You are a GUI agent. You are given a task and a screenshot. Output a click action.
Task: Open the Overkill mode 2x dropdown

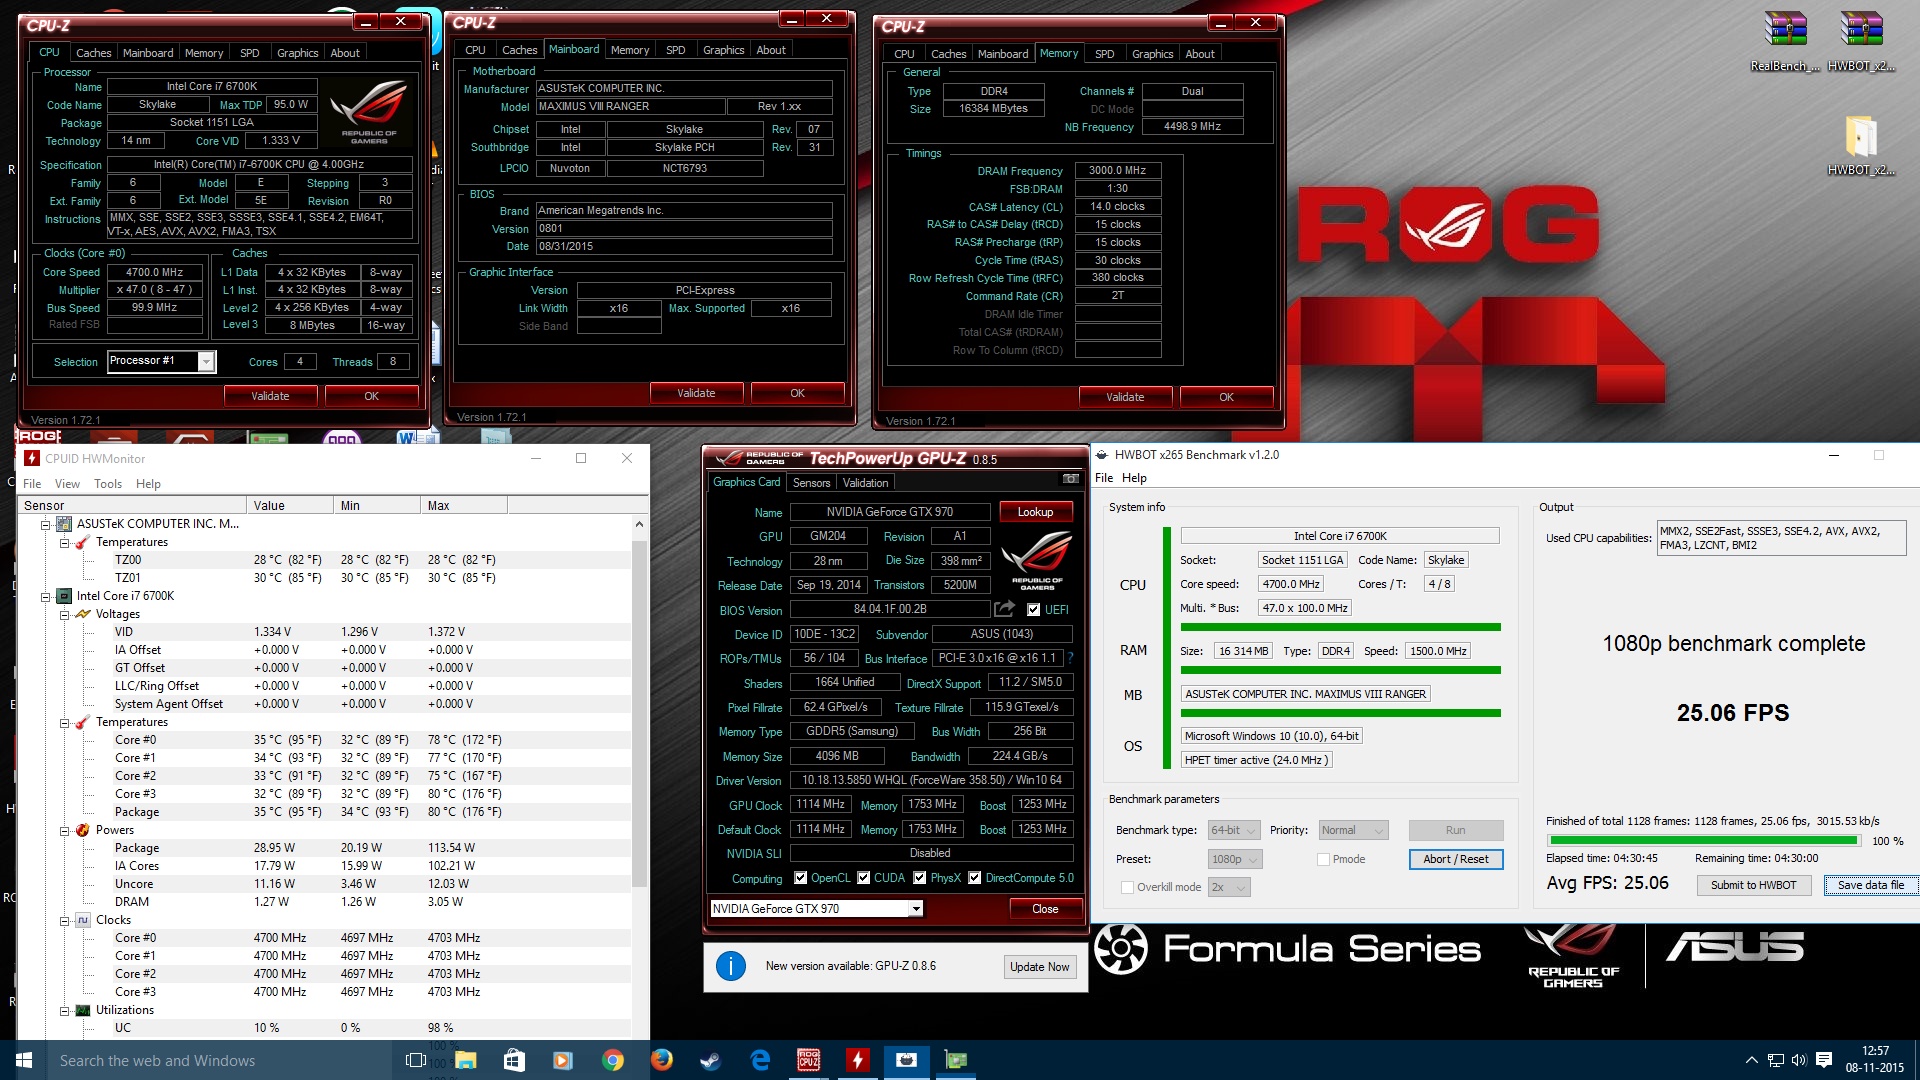1229,887
